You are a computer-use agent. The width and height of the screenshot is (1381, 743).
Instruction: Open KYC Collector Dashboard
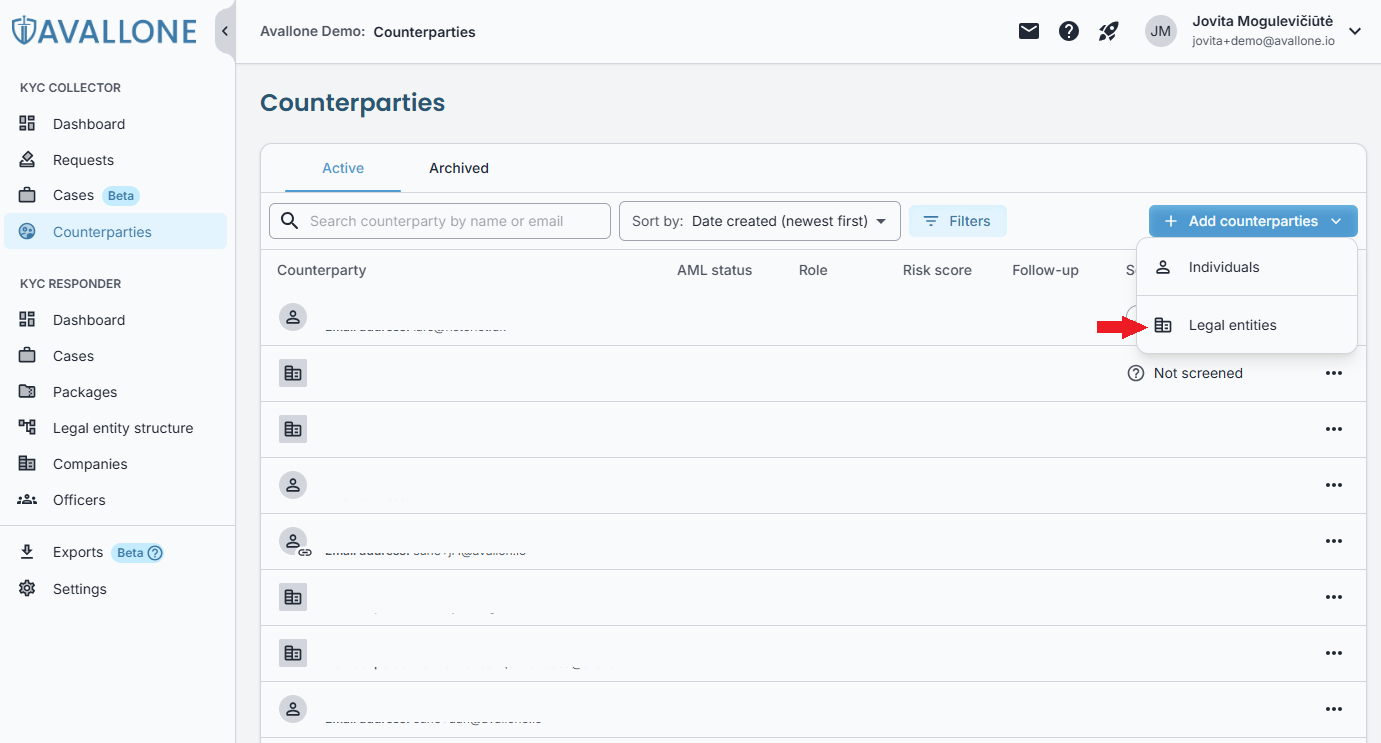click(x=89, y=124)
